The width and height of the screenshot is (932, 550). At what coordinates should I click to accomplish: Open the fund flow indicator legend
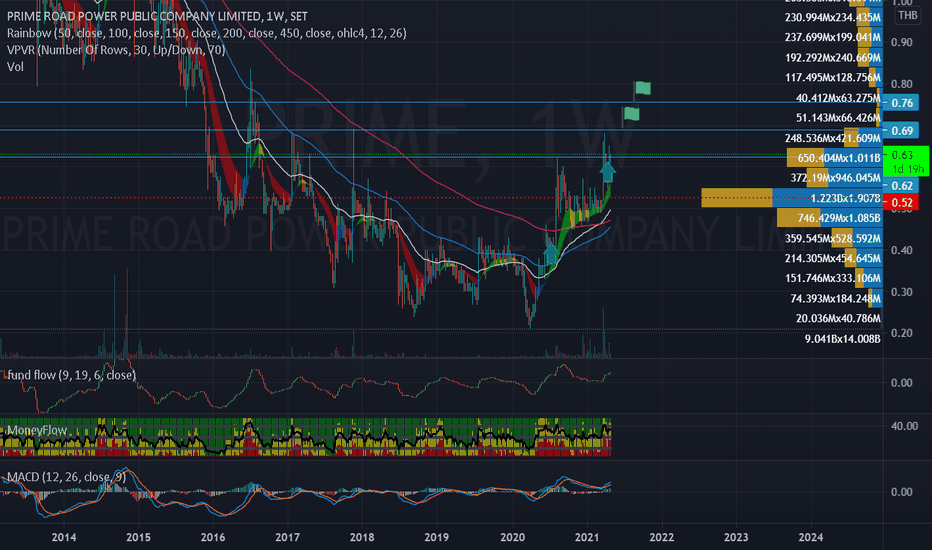click(x=71, y=375)
